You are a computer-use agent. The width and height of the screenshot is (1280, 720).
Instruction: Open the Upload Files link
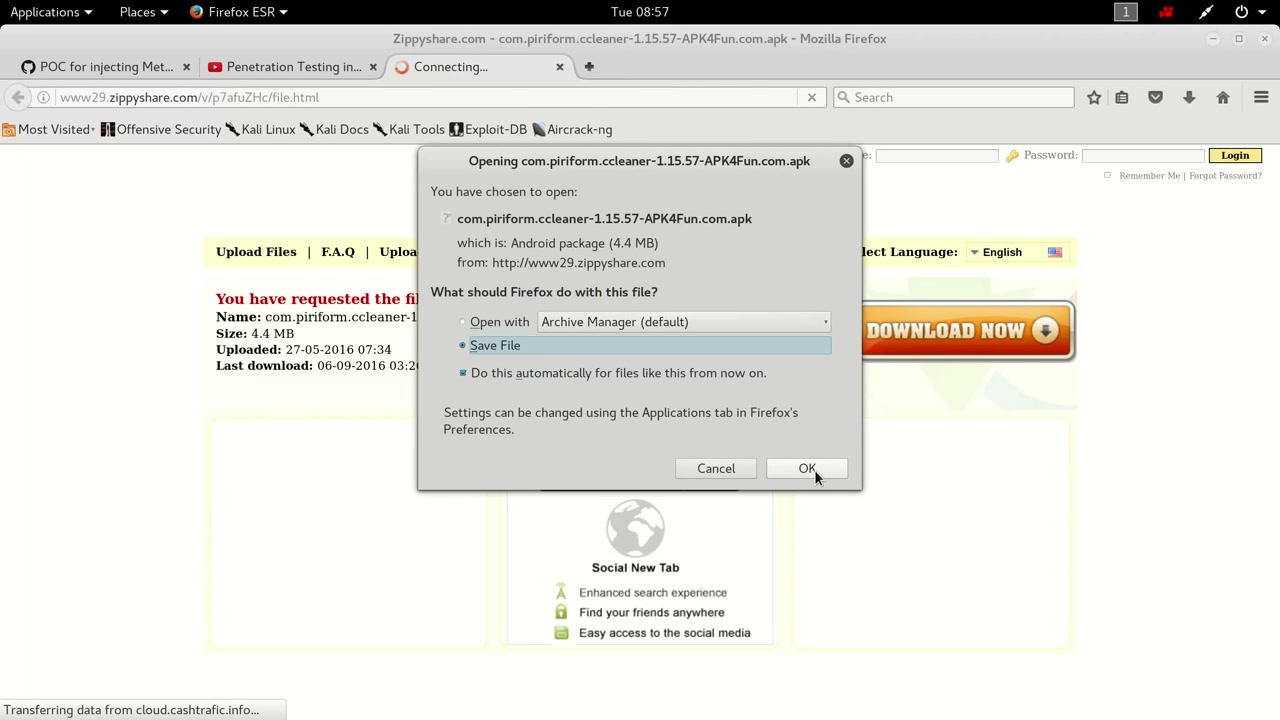[x=256, y=252]
